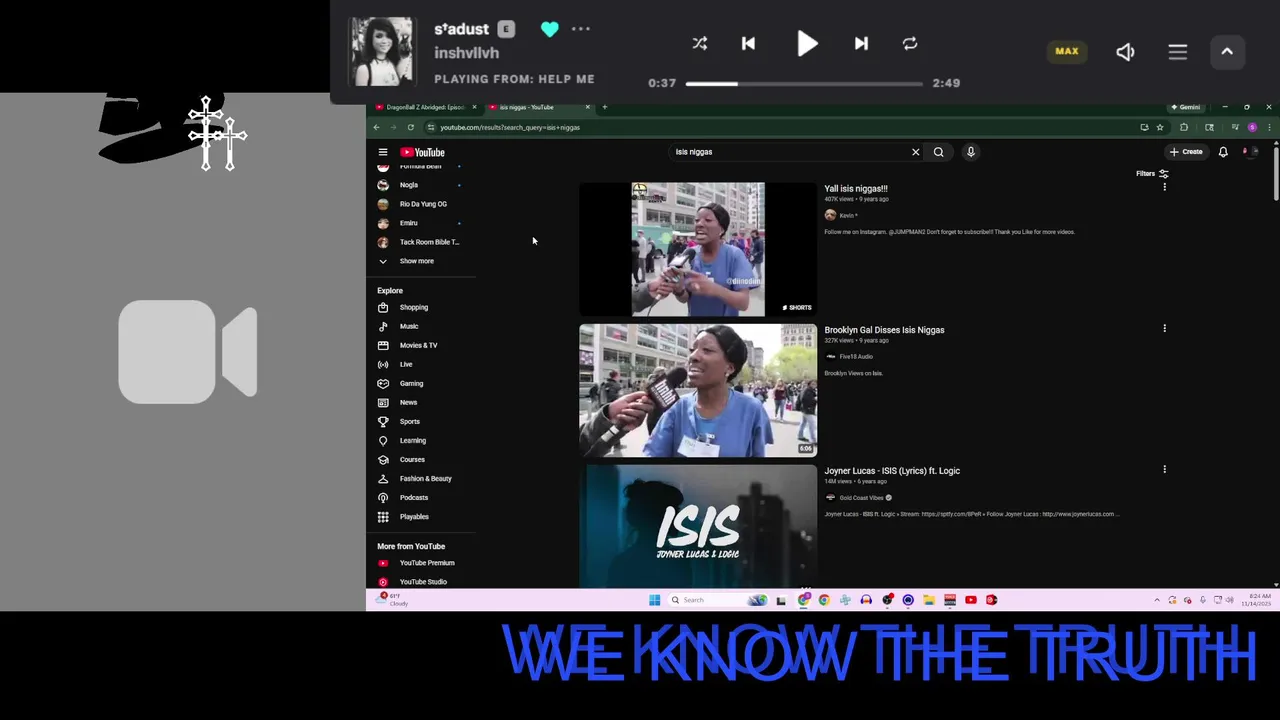Click the Windows taskbar search box

click(x=717, y=600)
